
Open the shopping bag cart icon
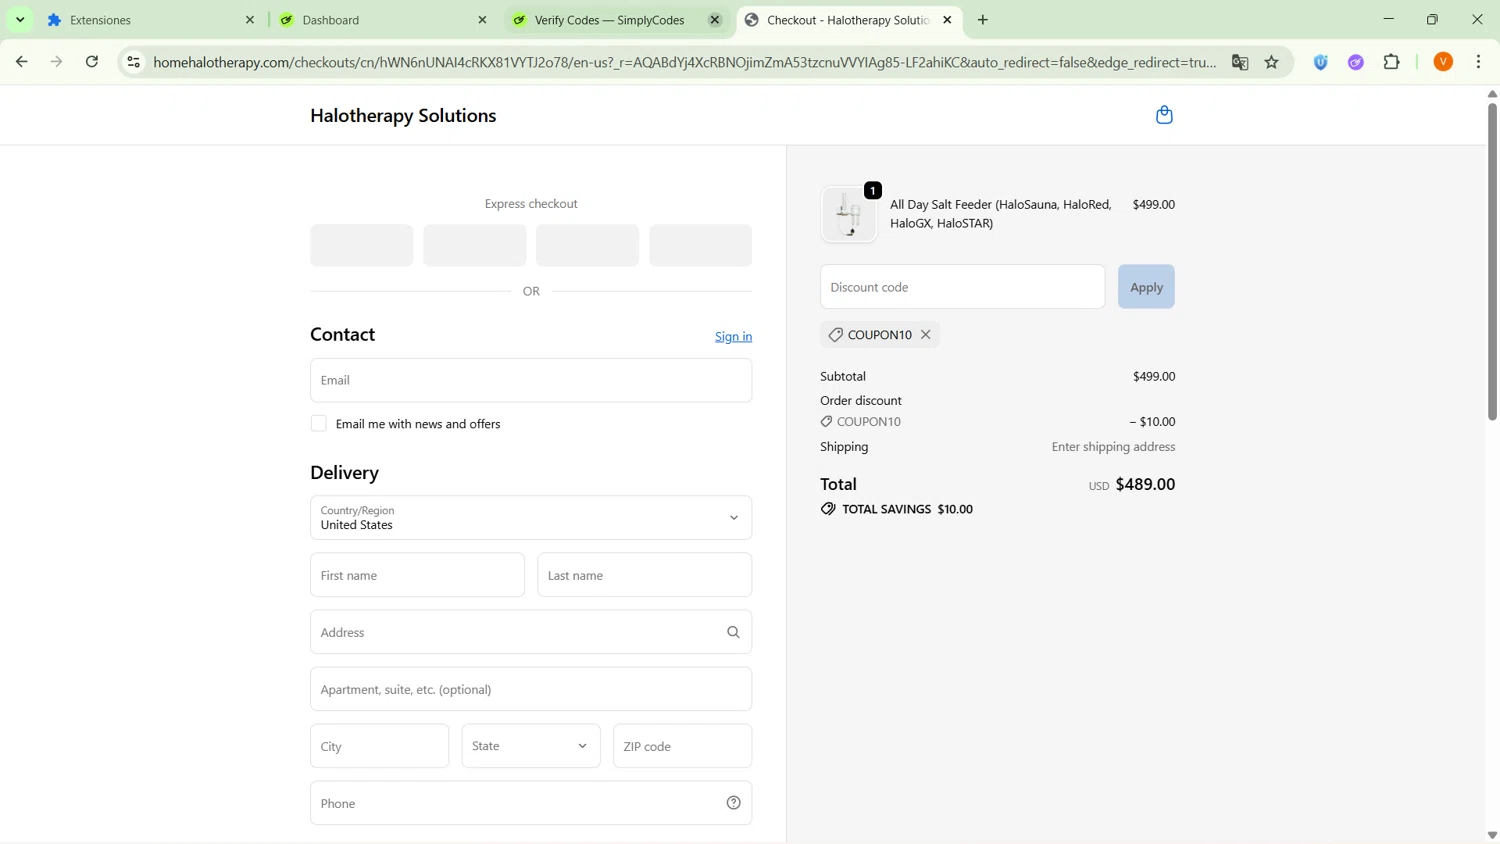pyautogui.click(x=1164, y=115)
